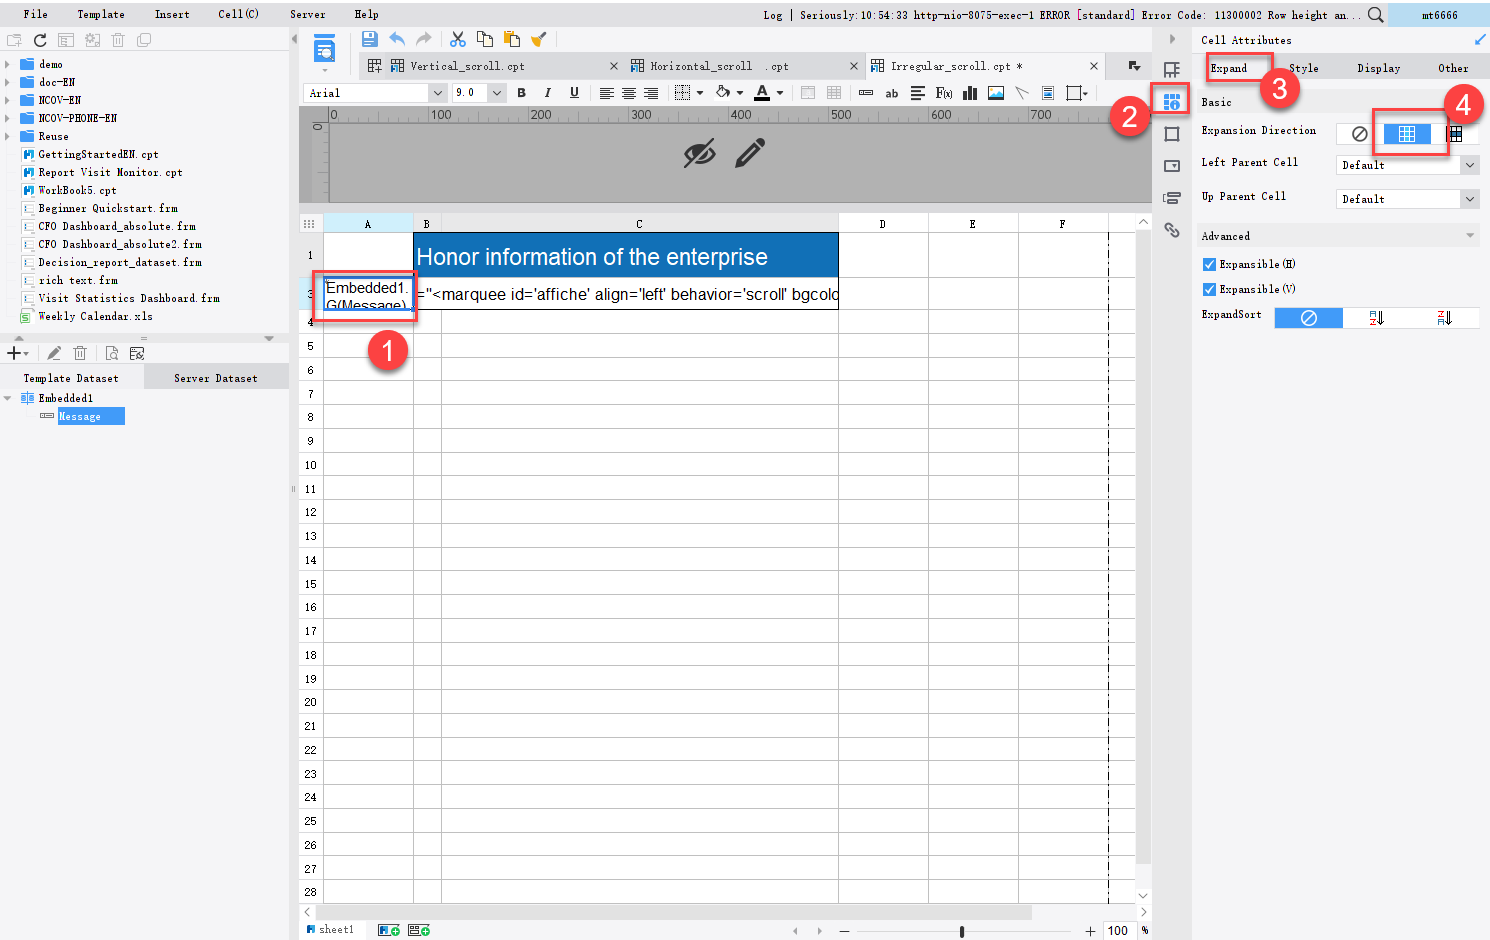Refresh the file tree
1490x940 pixels.
point(40,40)
